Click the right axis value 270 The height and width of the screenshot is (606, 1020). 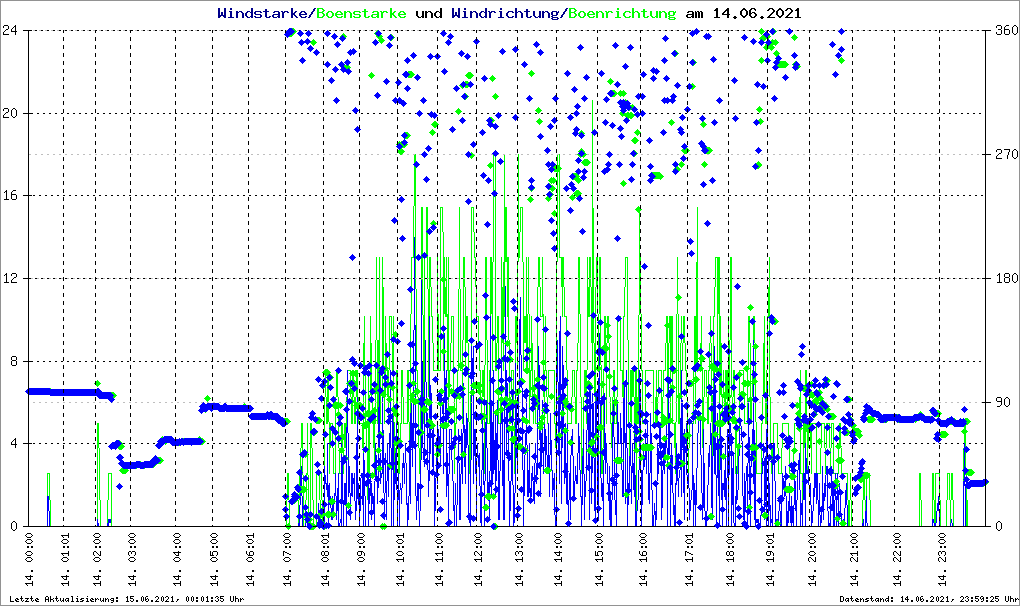pyautogui.click(x=1006, y=154)
